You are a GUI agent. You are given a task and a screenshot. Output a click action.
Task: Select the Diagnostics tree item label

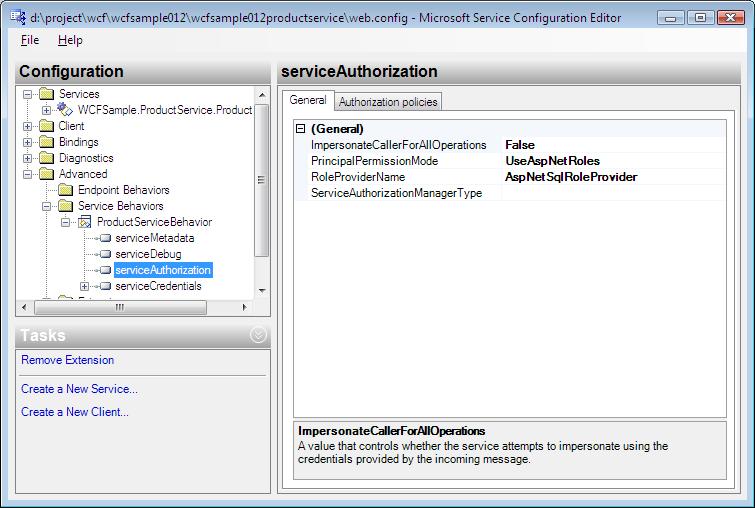[86, 158]
